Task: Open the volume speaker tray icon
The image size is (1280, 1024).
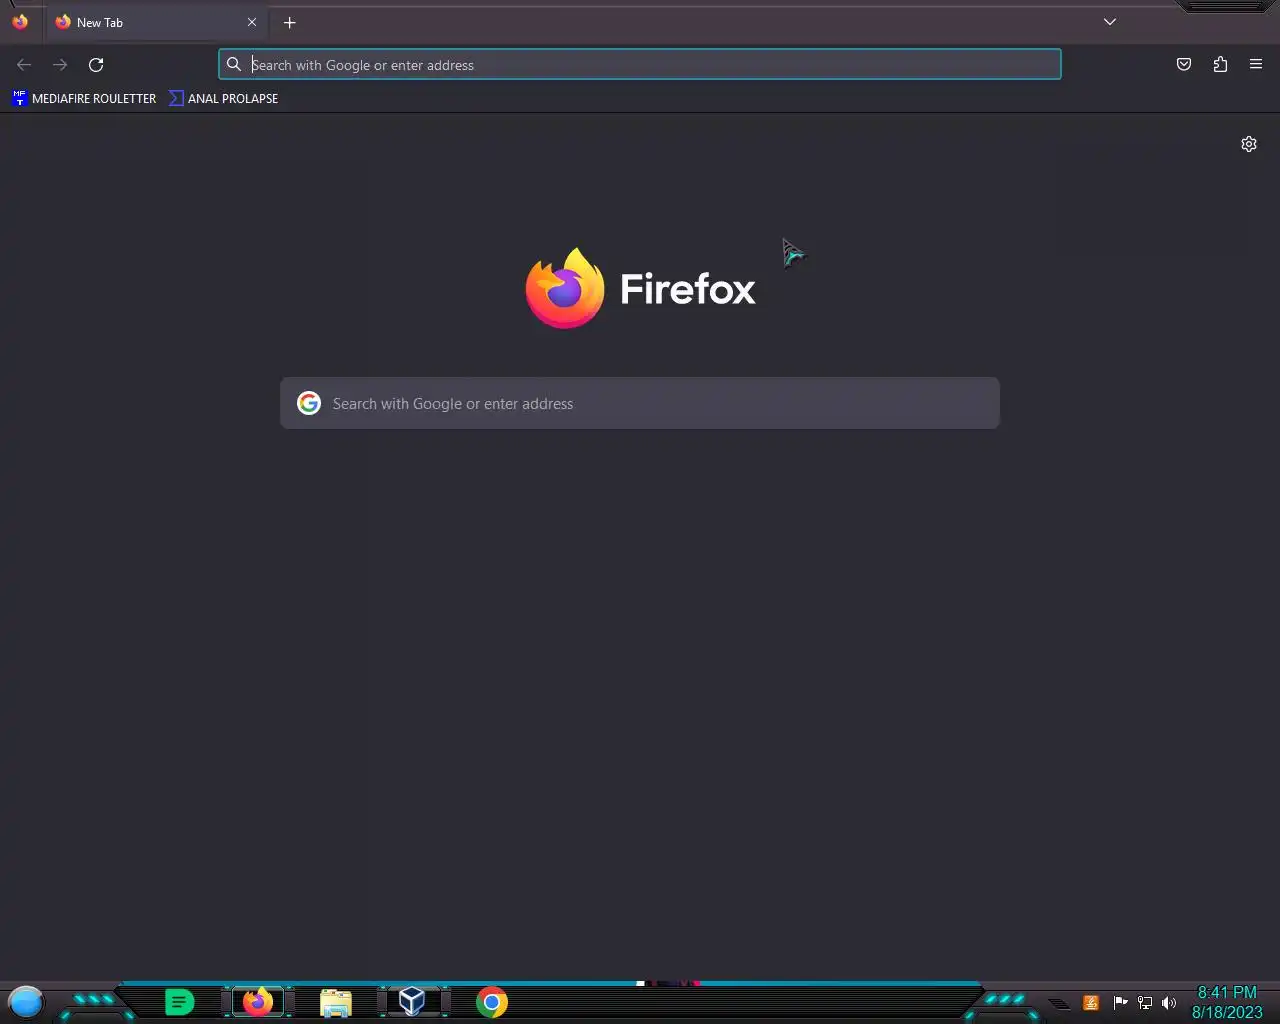Action: (x=1169, y=1002)
